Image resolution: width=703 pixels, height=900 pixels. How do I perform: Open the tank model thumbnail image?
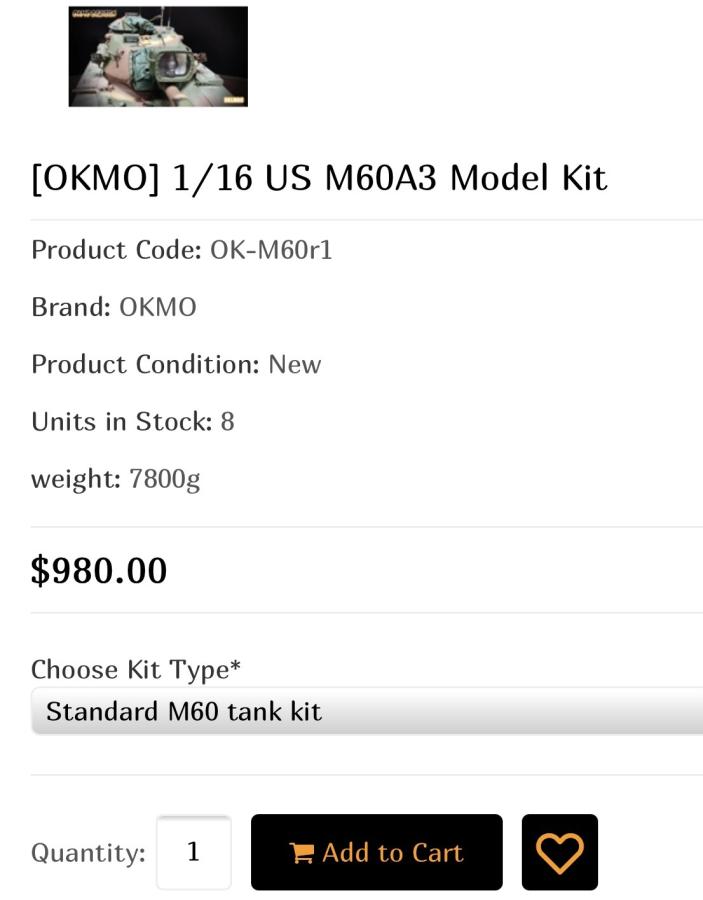pyautogui.click(x=158, y=56)
